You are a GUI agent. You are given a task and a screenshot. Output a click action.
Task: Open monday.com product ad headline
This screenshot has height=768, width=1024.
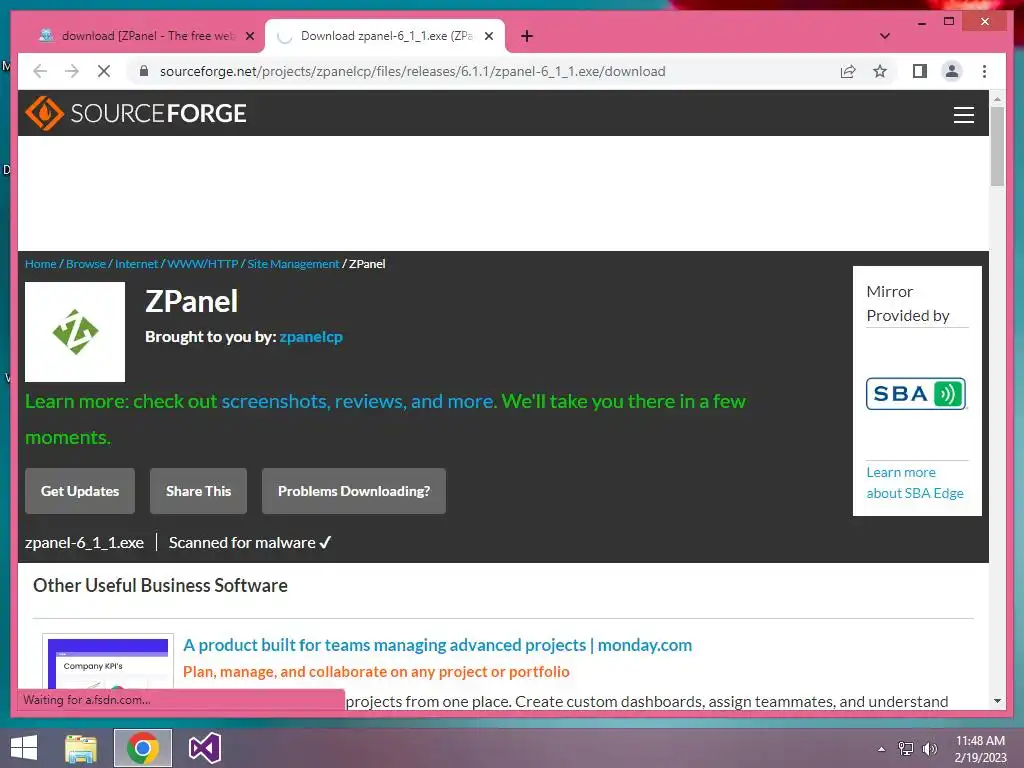438,645
